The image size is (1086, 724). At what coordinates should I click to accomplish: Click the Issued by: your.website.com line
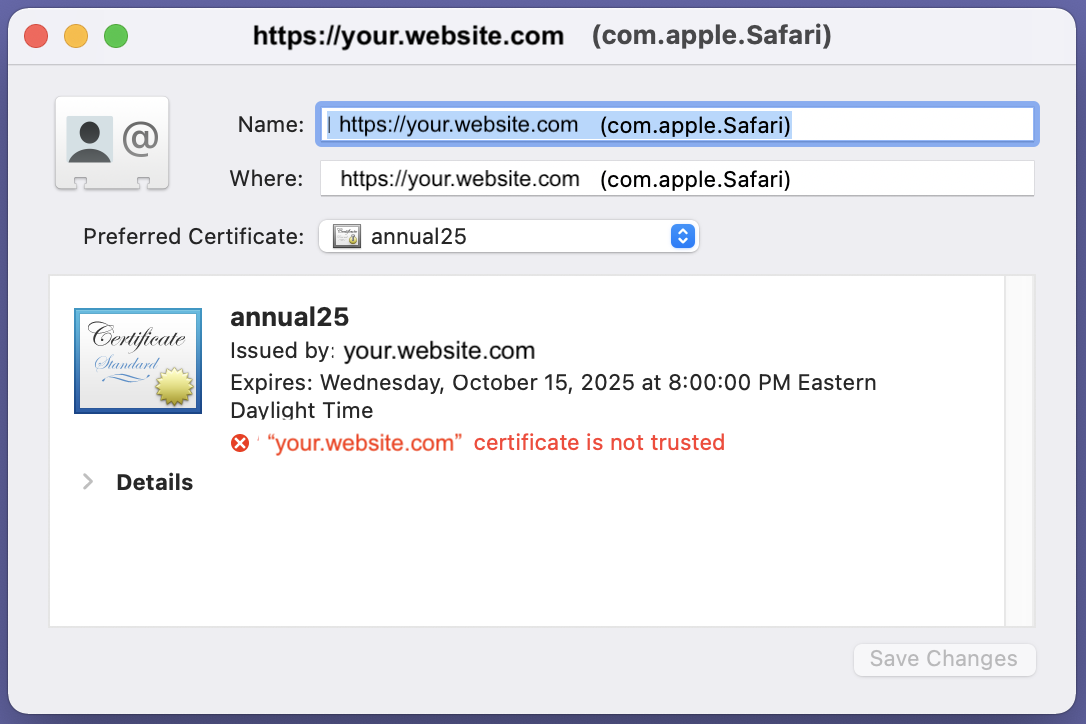pos(382,351)
